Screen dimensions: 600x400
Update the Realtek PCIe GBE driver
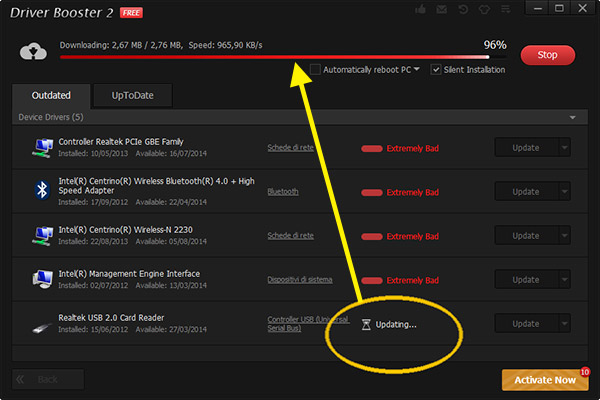(527, 148)
